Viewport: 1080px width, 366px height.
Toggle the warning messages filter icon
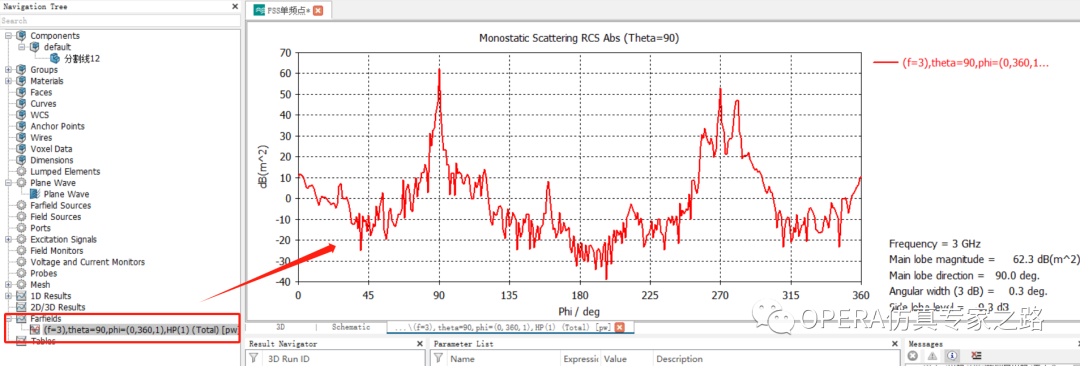point(932,356)
